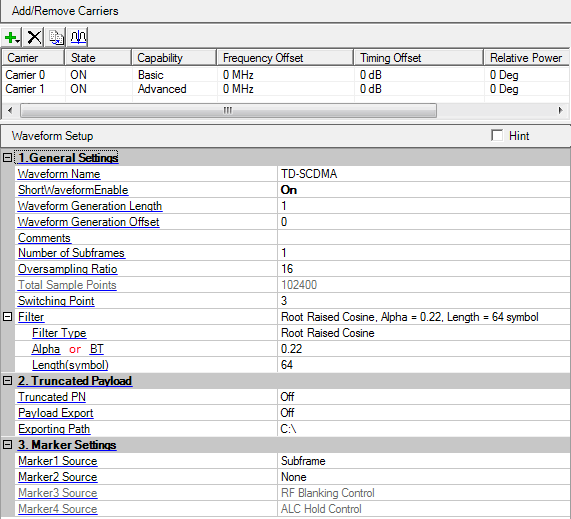Click the carrier table horizontal scrollbar thumb
This screenshot has width=571, height=519.
pos(228,110)
